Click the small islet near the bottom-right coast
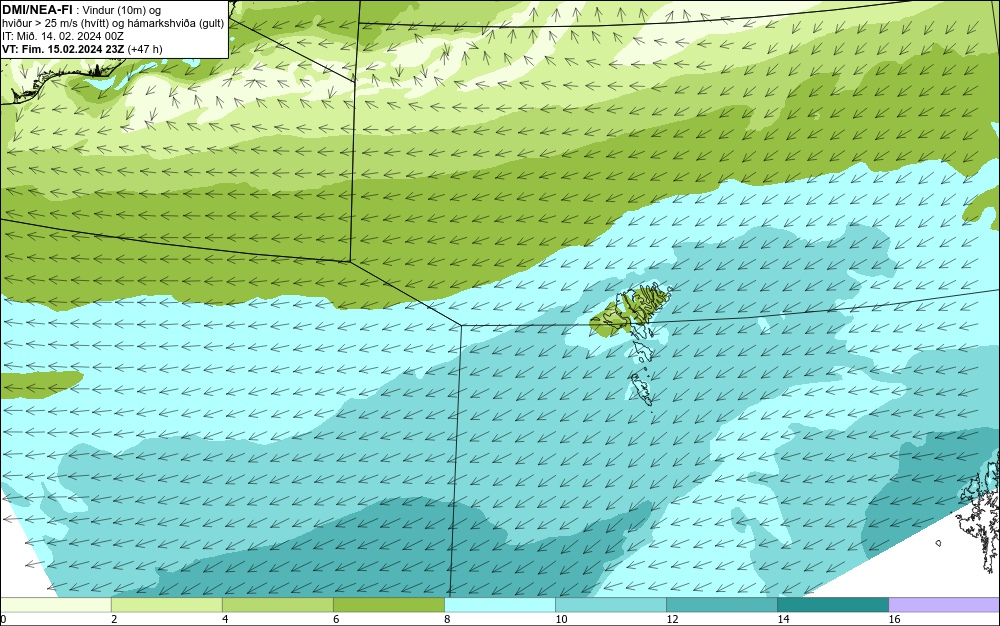1000x626 pixels. [x=938, y=543]
